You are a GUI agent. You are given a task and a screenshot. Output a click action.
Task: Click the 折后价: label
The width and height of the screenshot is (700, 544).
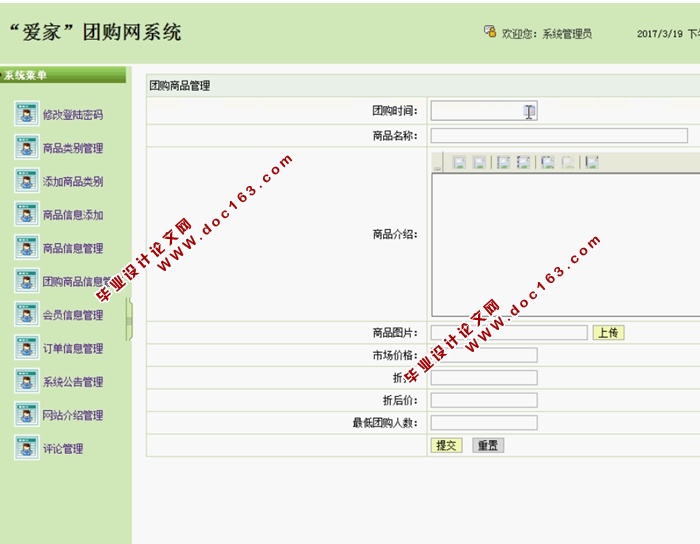pos(400,400)
